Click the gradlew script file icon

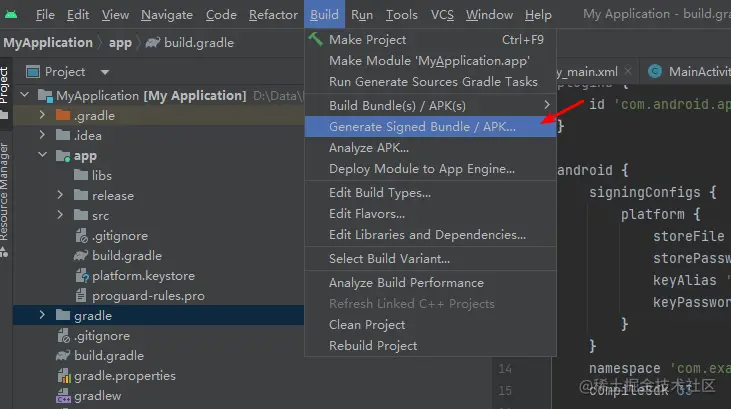coord(62,396)
